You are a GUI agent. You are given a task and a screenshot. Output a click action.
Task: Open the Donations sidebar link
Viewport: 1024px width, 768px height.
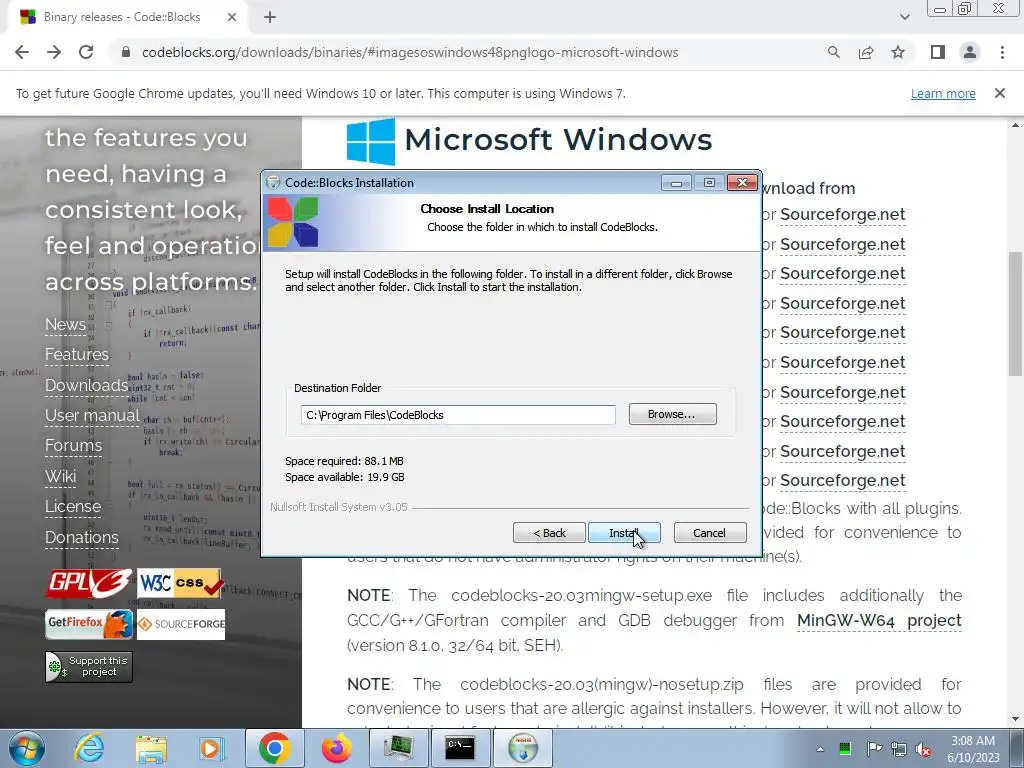[x=82, y=537]
